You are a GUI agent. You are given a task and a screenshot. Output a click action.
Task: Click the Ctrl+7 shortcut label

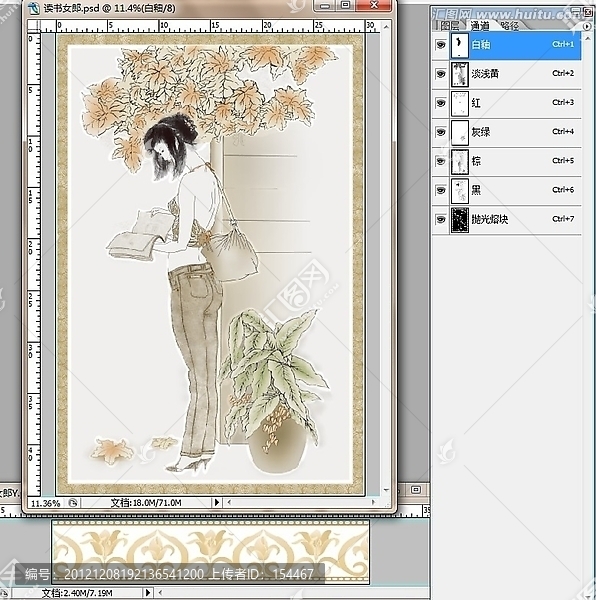pos(563,219)
